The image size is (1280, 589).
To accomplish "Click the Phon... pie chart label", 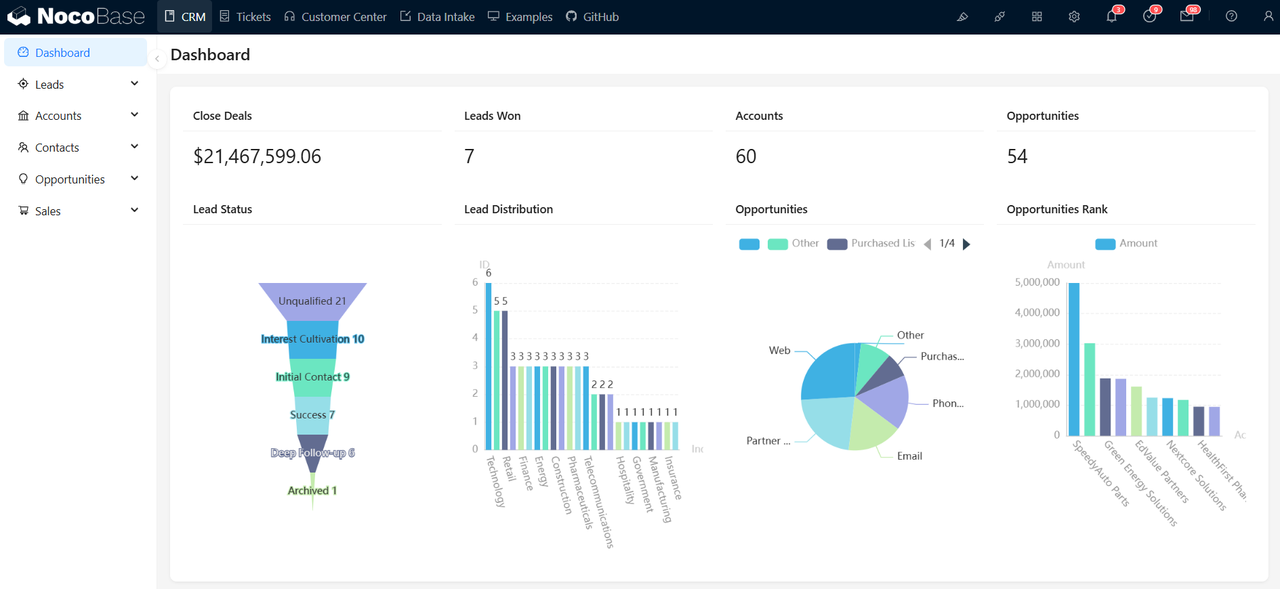I will point(947,404).
